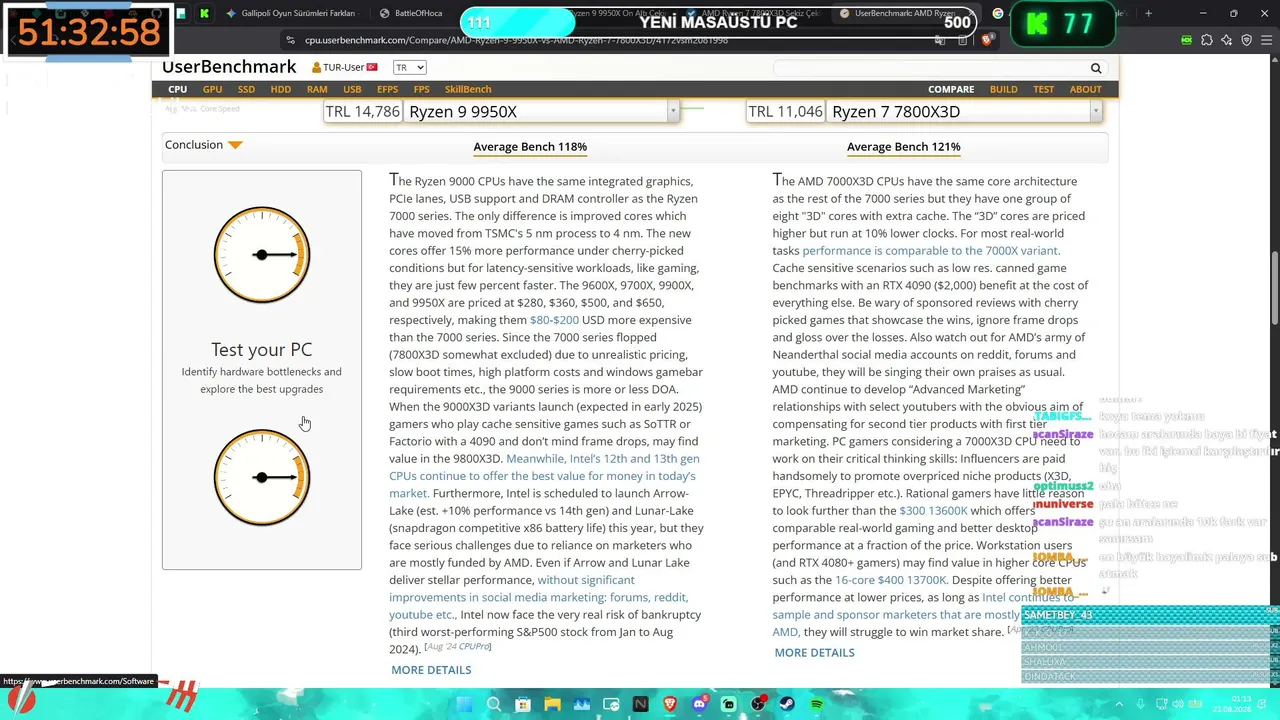The image size is (1280, 720).
Task: Open the comparable to 7000X variant link
Action: (x=931, y=250)
